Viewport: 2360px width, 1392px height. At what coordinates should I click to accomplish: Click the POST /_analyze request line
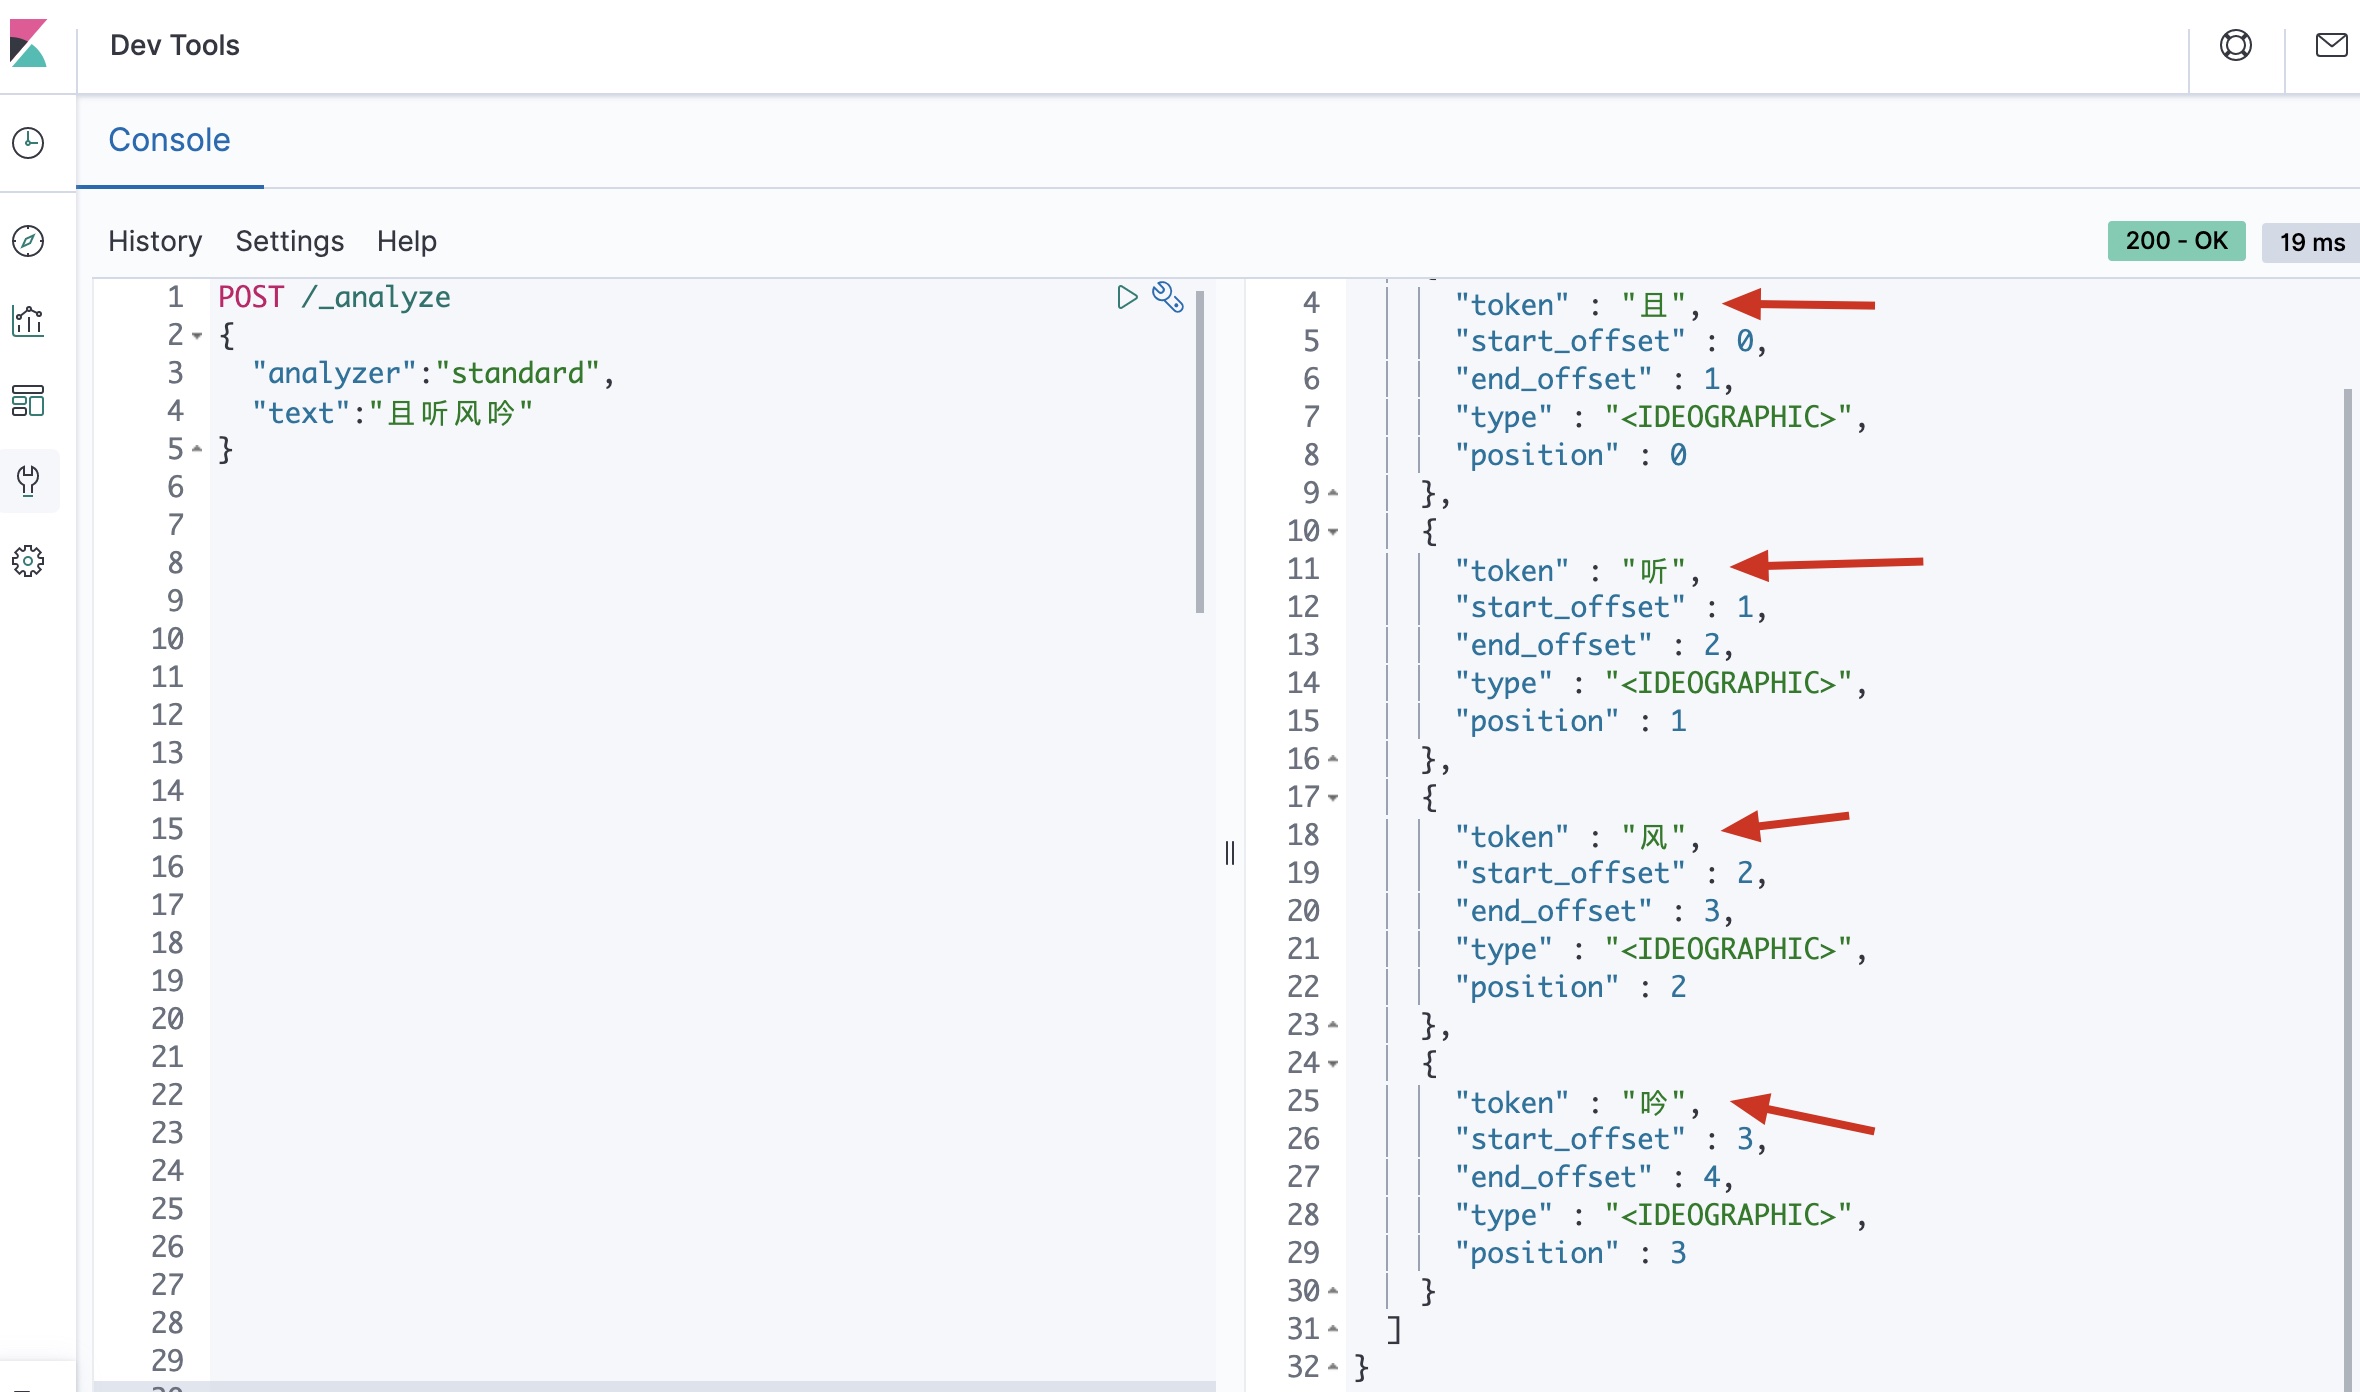[334, 297]
